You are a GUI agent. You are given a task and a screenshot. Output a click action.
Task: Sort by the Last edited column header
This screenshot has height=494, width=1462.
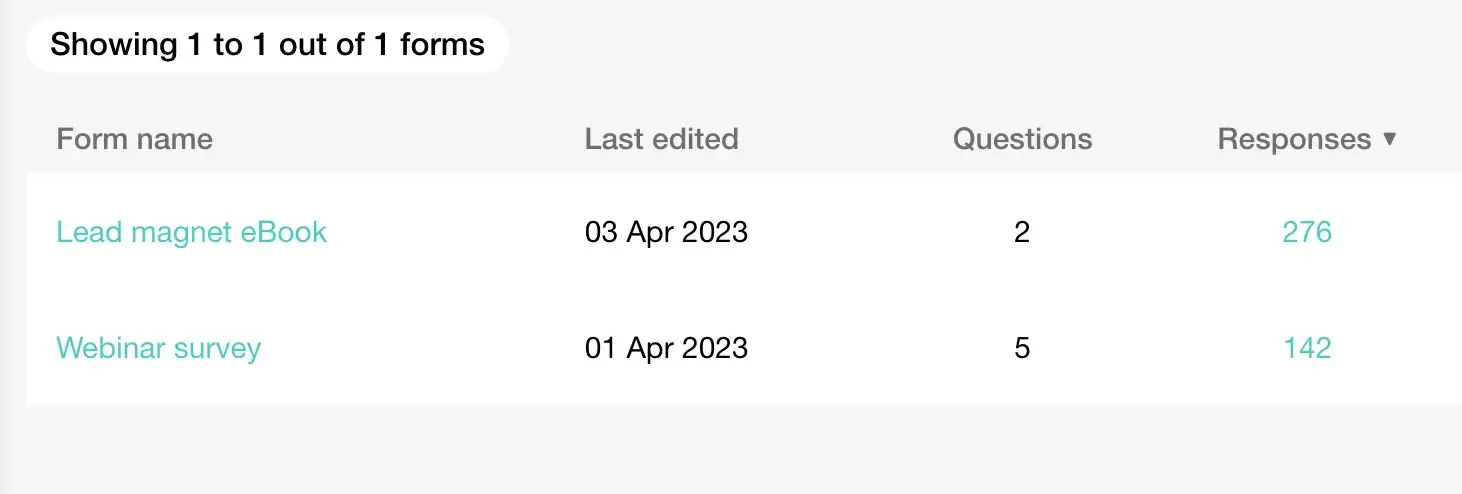pyautogui.click(x=662, y=139)
